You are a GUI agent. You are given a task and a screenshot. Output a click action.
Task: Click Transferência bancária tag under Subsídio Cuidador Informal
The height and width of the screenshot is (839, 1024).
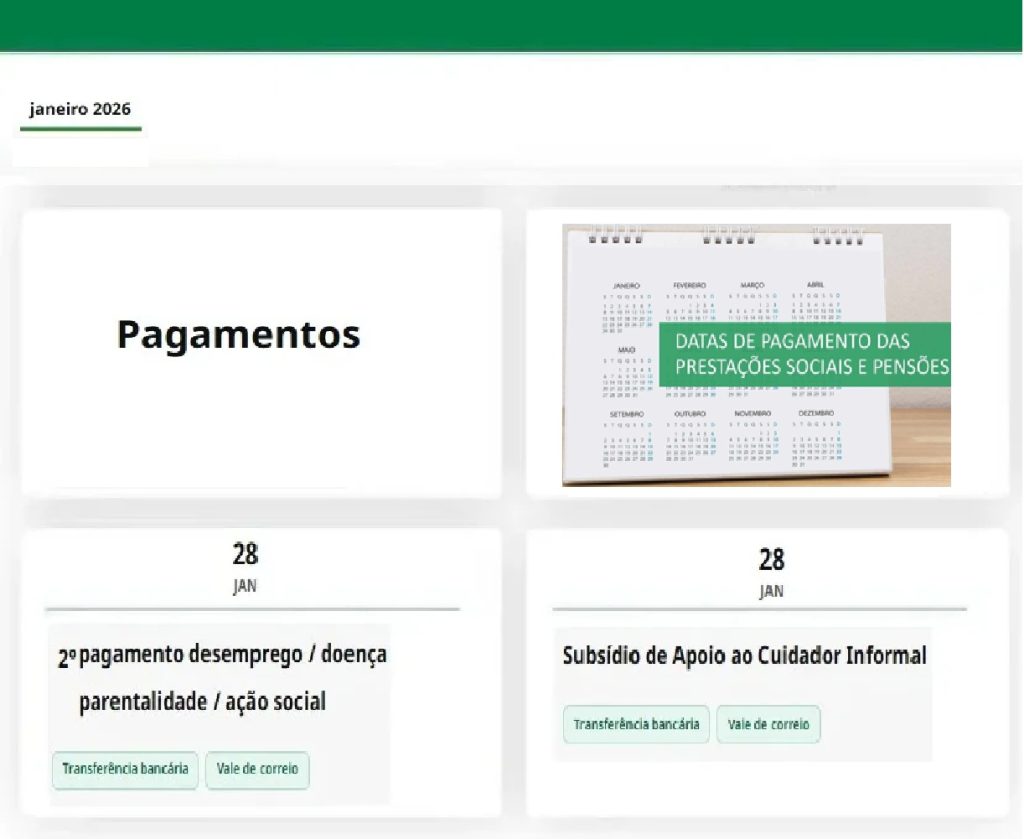(636, 724)
